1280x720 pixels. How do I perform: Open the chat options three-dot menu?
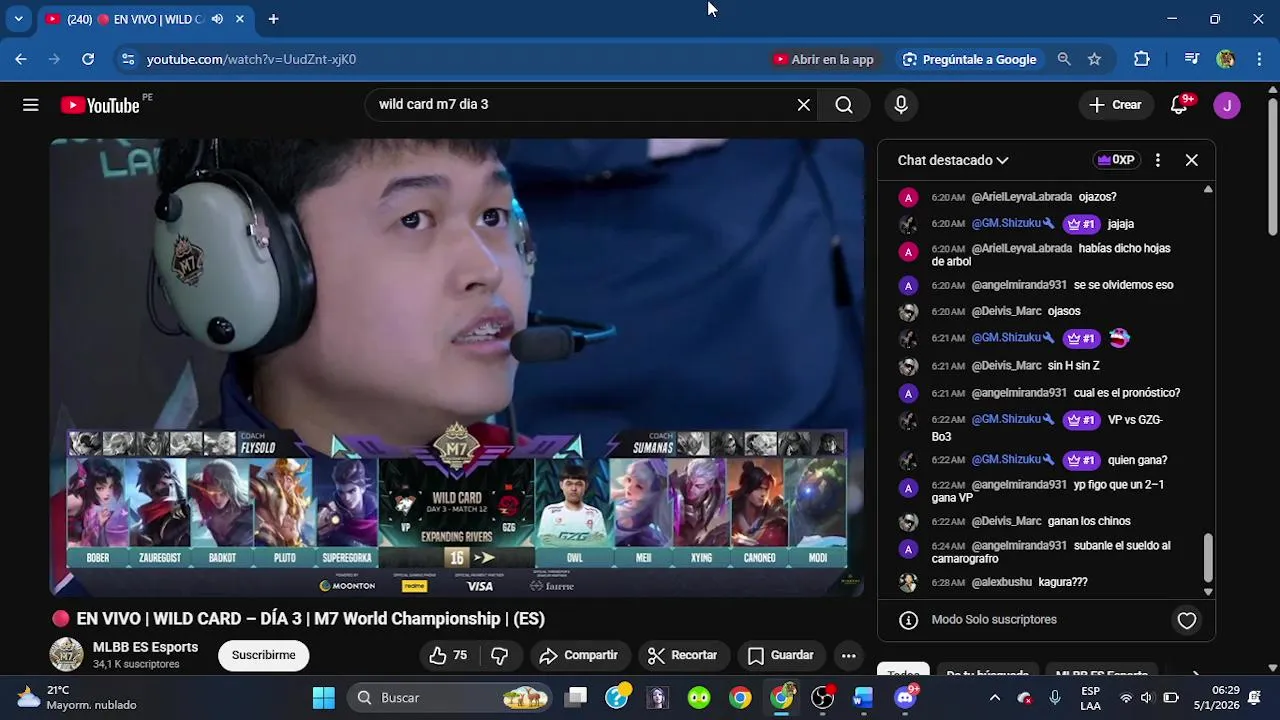pyautogui.click(x=1157, y=160)
